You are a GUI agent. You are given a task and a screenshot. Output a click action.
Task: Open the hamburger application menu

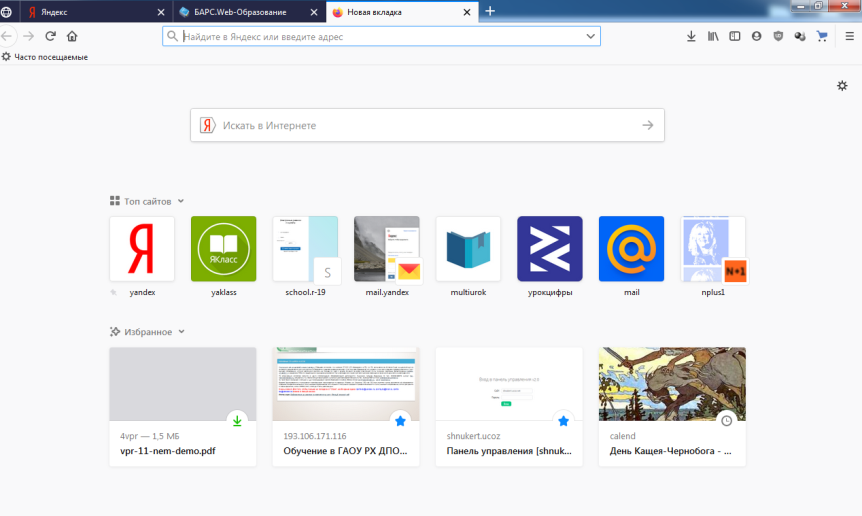[x=849, y=36]
